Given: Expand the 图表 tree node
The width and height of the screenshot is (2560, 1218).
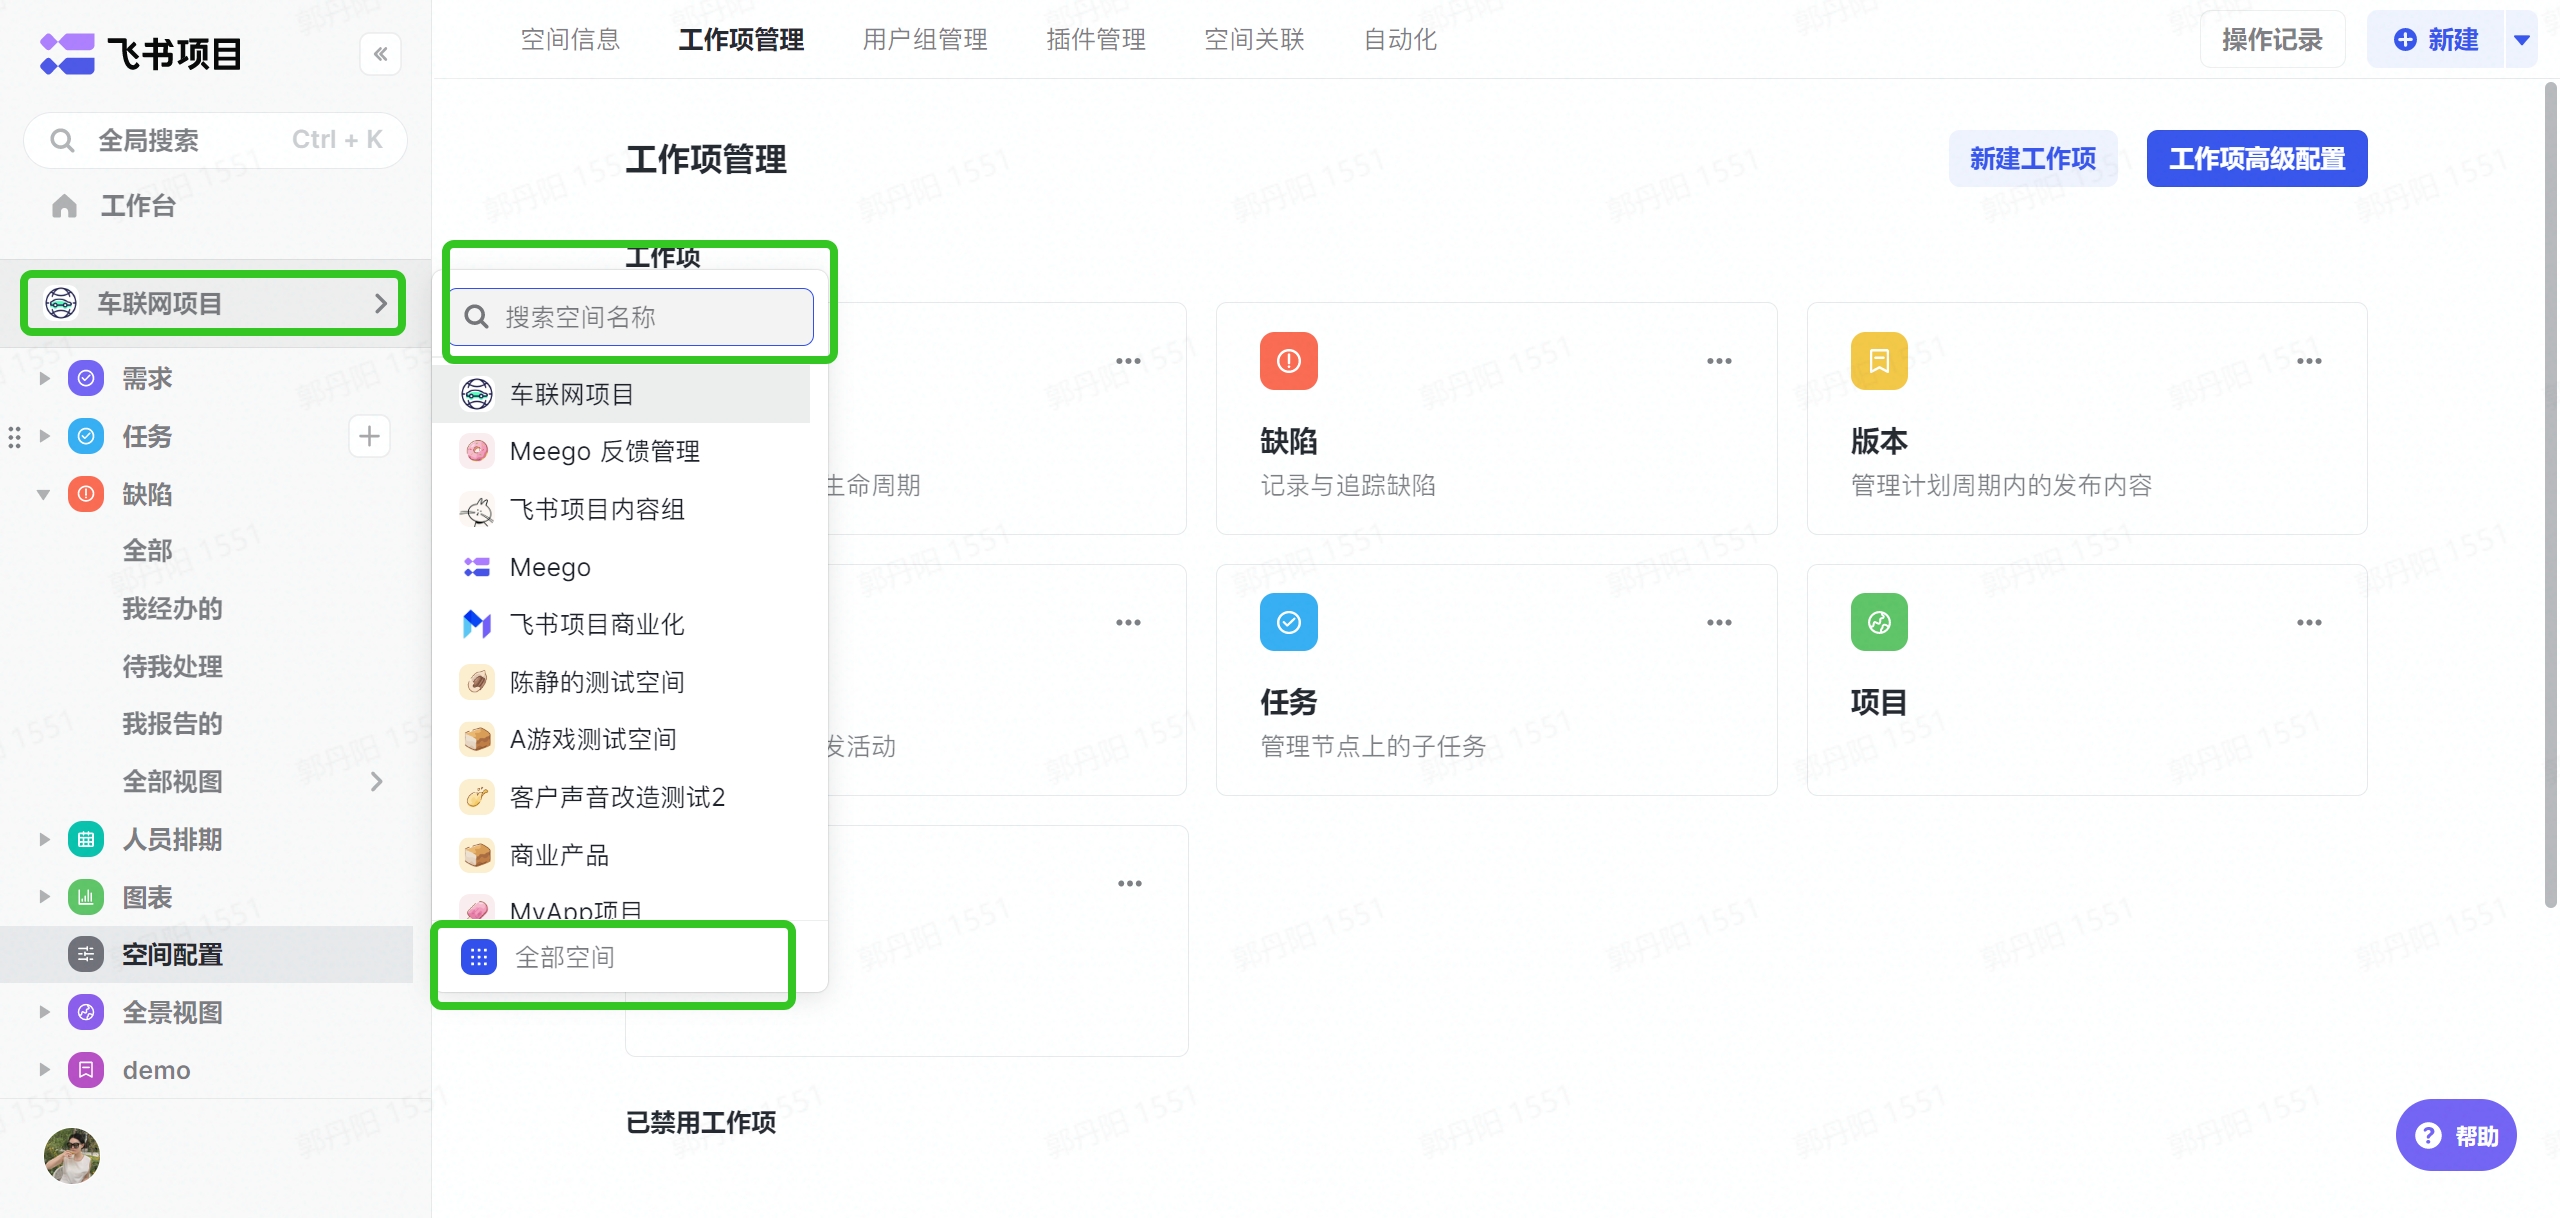Looking at the screenshot, I should 44,897.
